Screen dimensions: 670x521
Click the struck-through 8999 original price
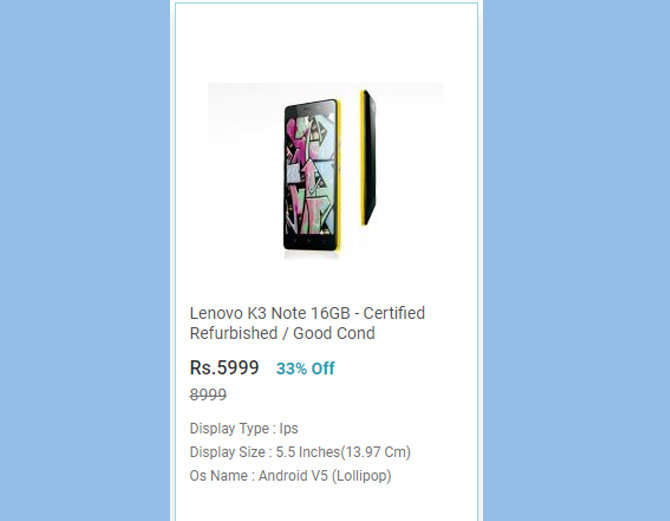coord(208,394)
